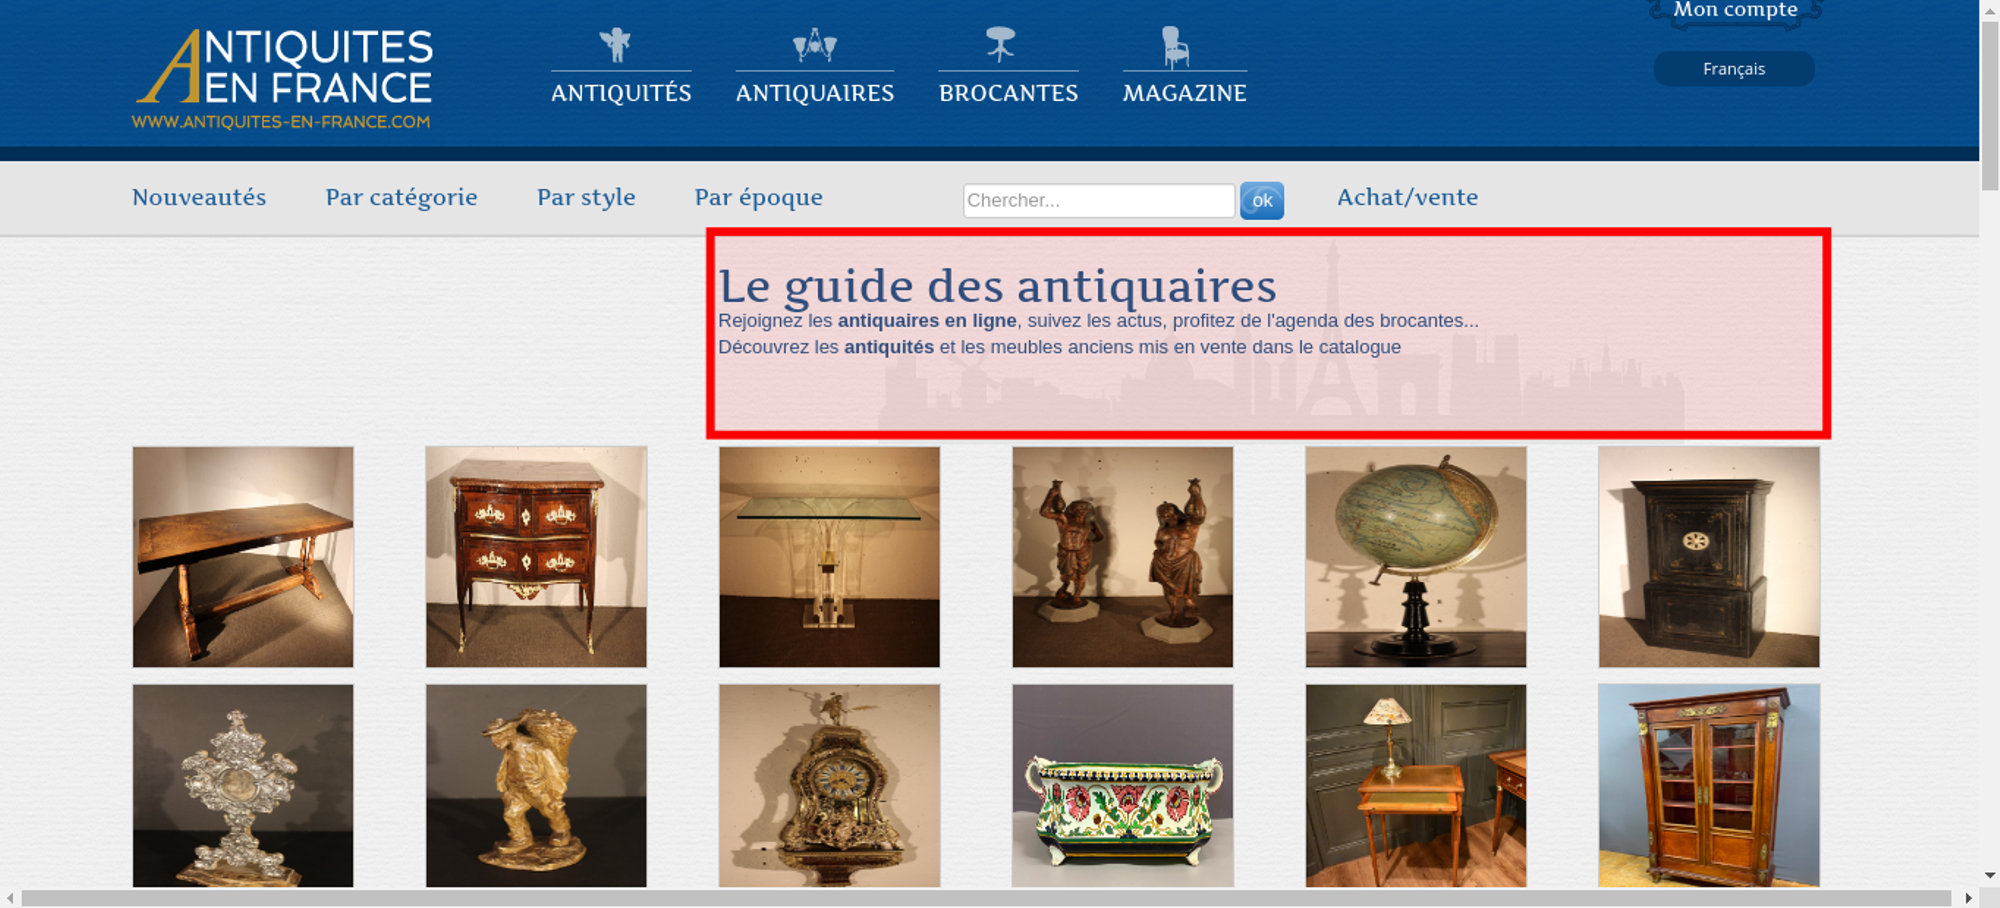
Task: Open the terrestrial globe thumbnail
Action: coord(1416,557)
